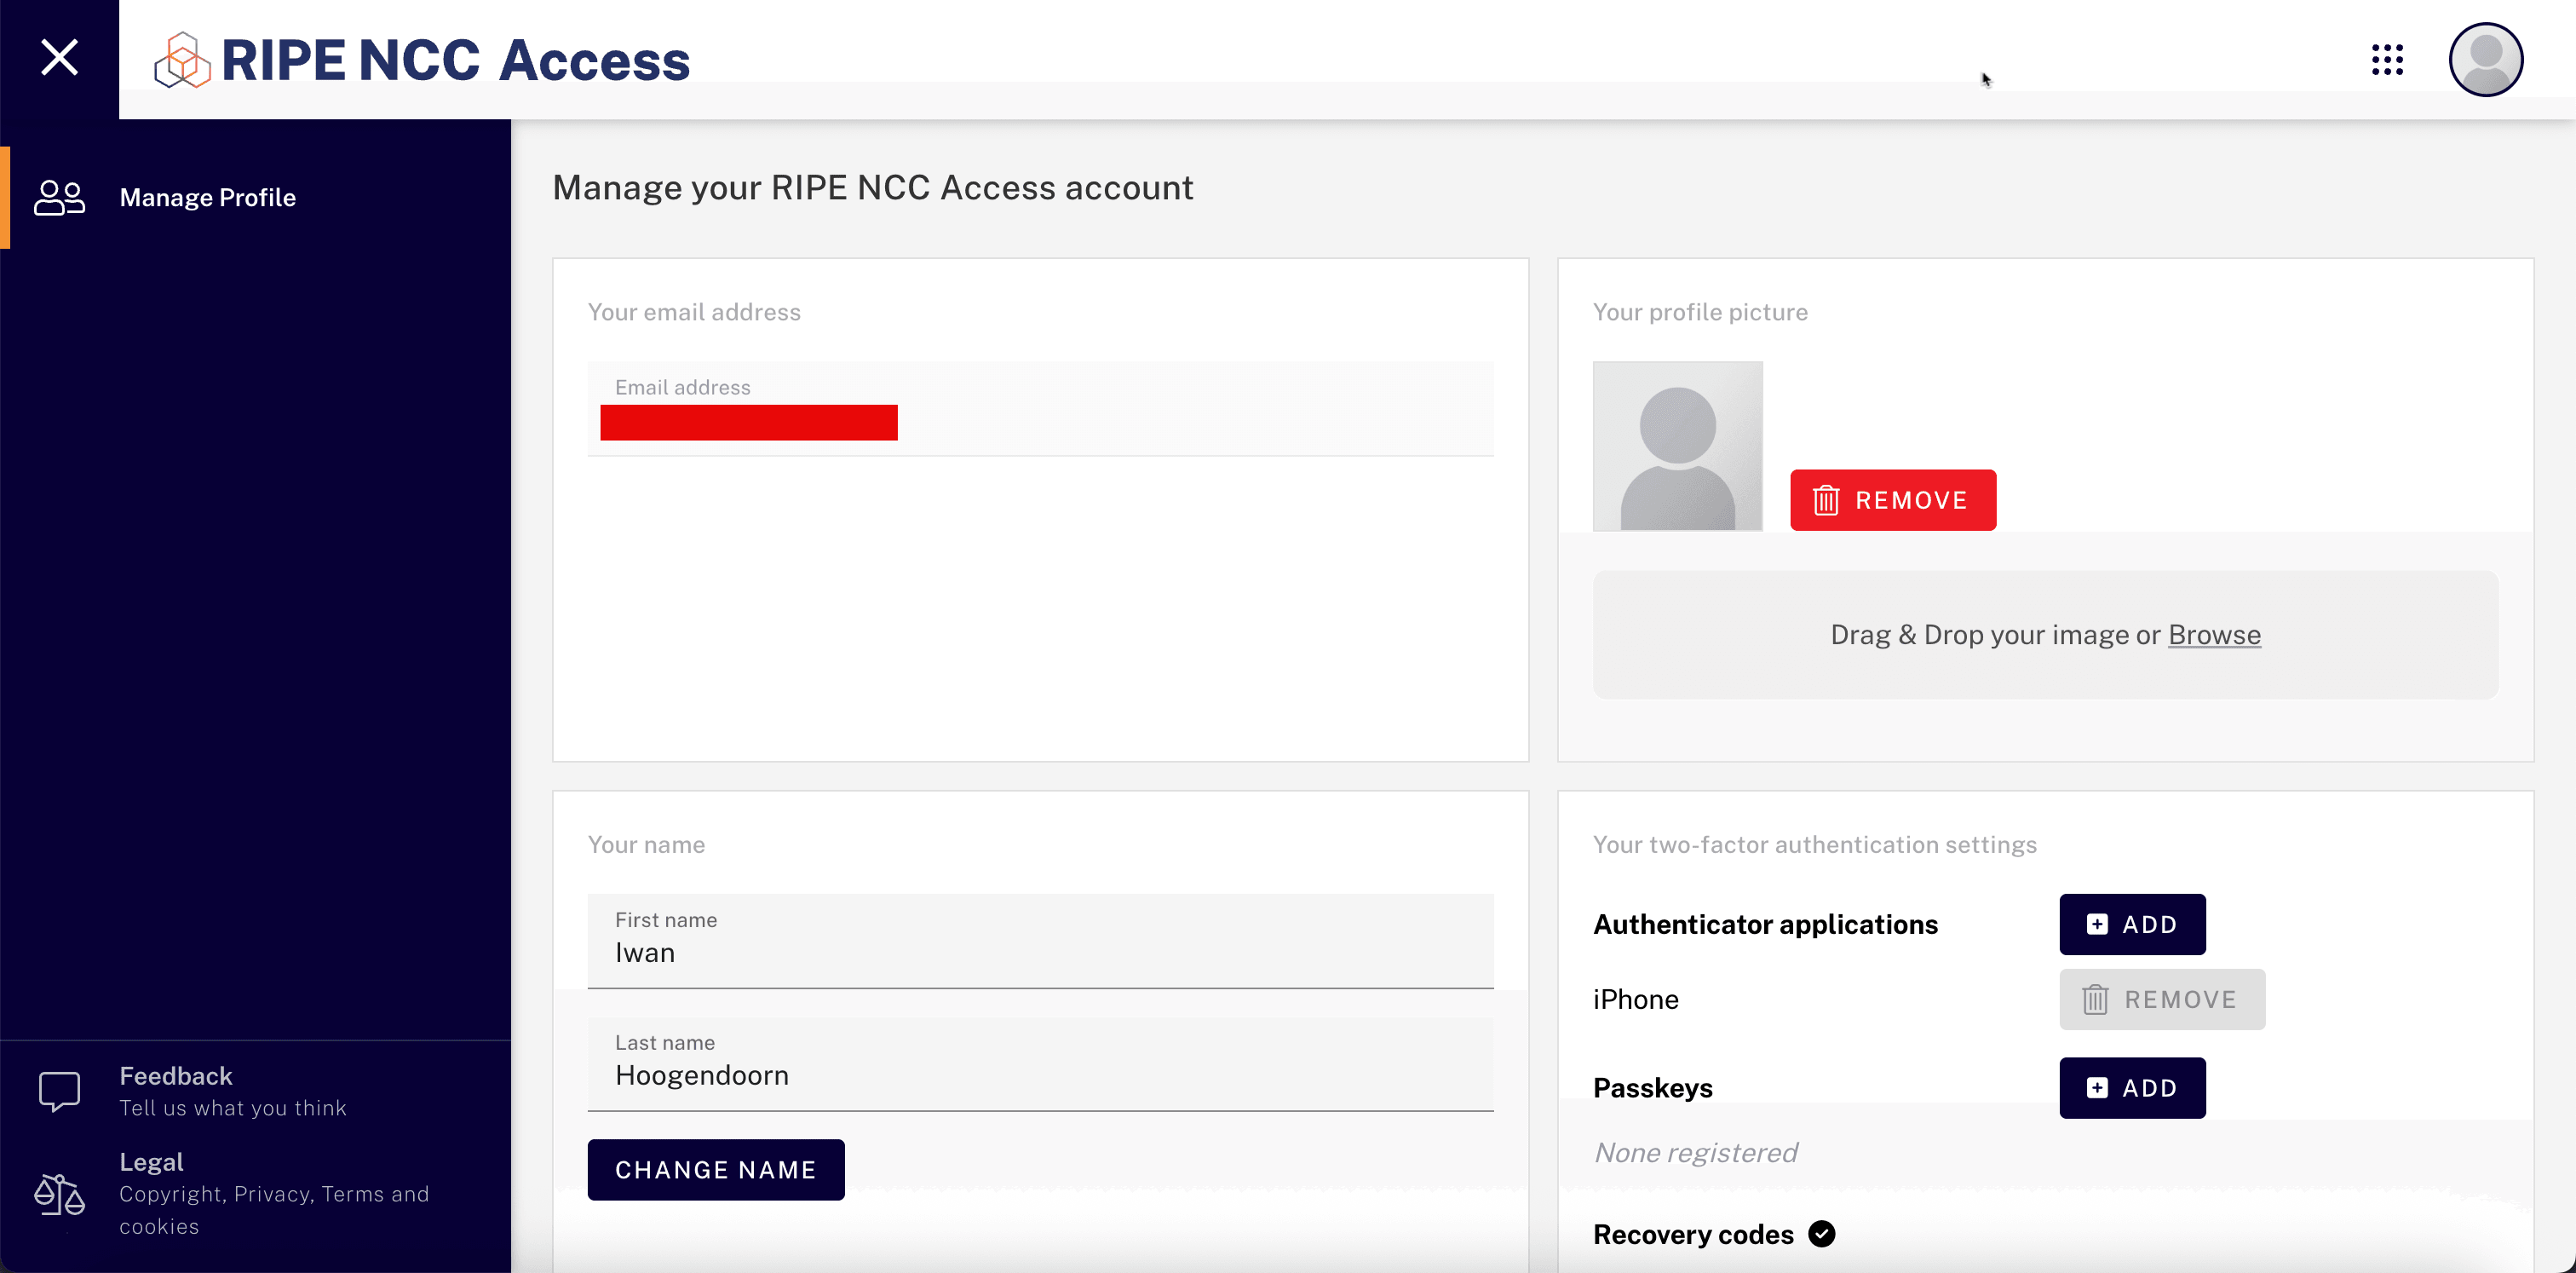This screenshot has width=2576, height=1273.
Task: Select Manage Profile in sidebar
Action: click(207, 198)
